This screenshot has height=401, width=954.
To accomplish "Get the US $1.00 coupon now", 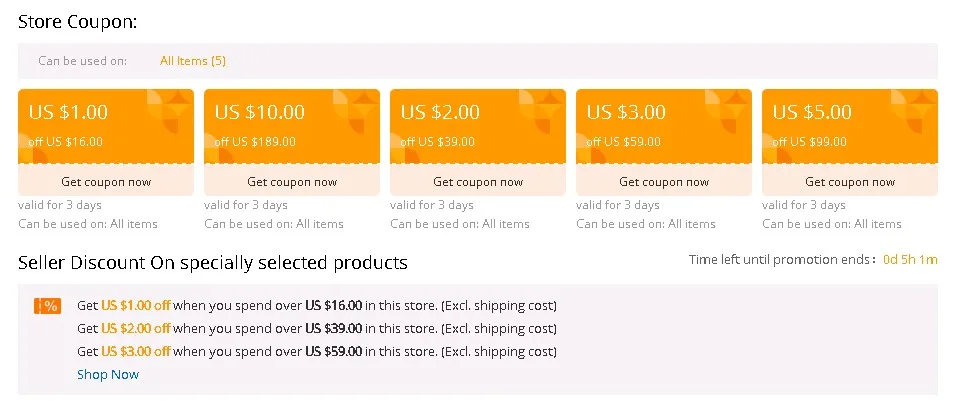I will pos(106,182).
